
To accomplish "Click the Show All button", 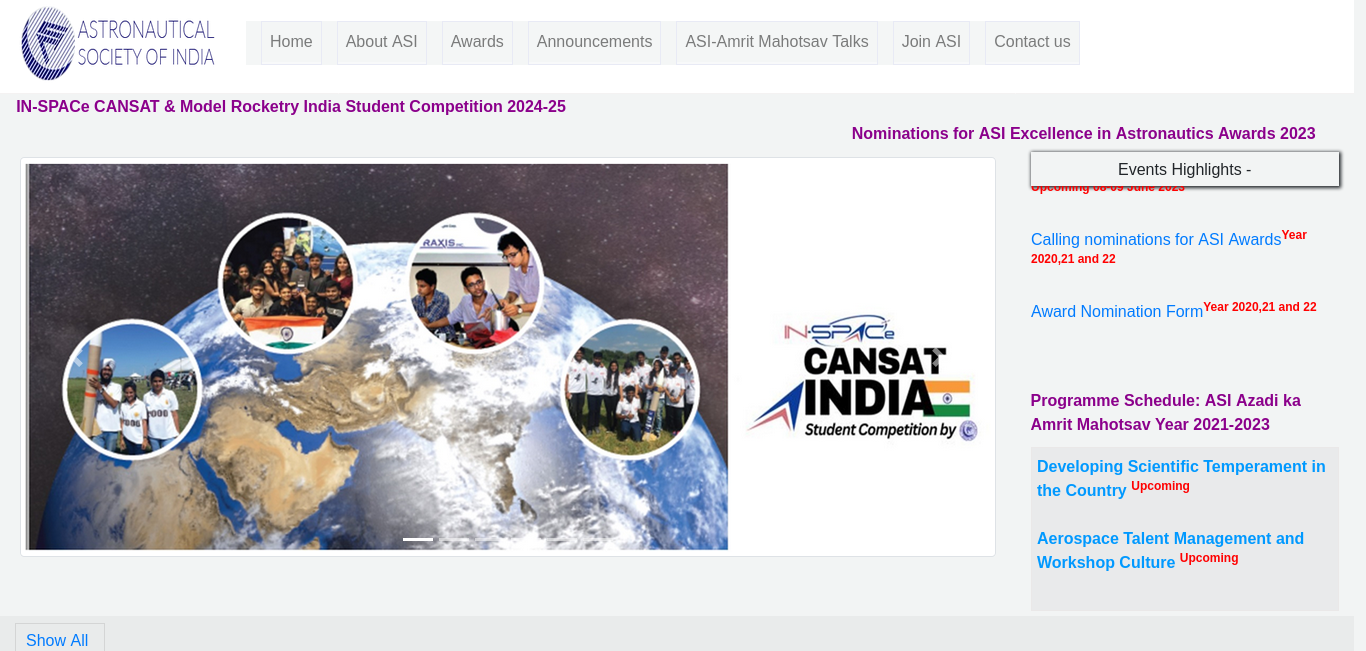I will pyautogui.click(x=57, y=639).
